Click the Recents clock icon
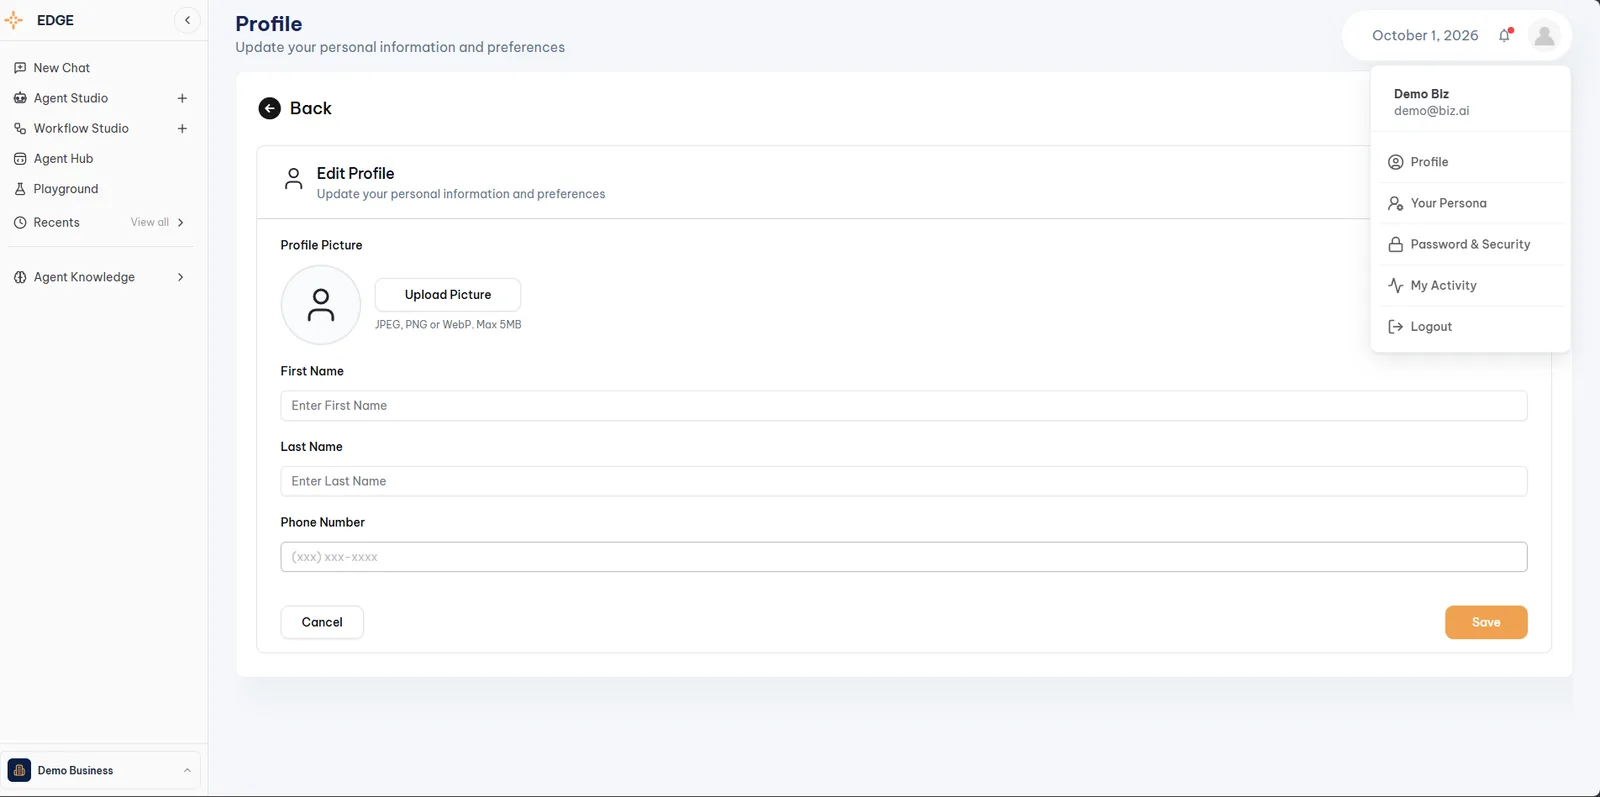The height and width of the screenshot is (797, 1600). (x=20, y=223)
